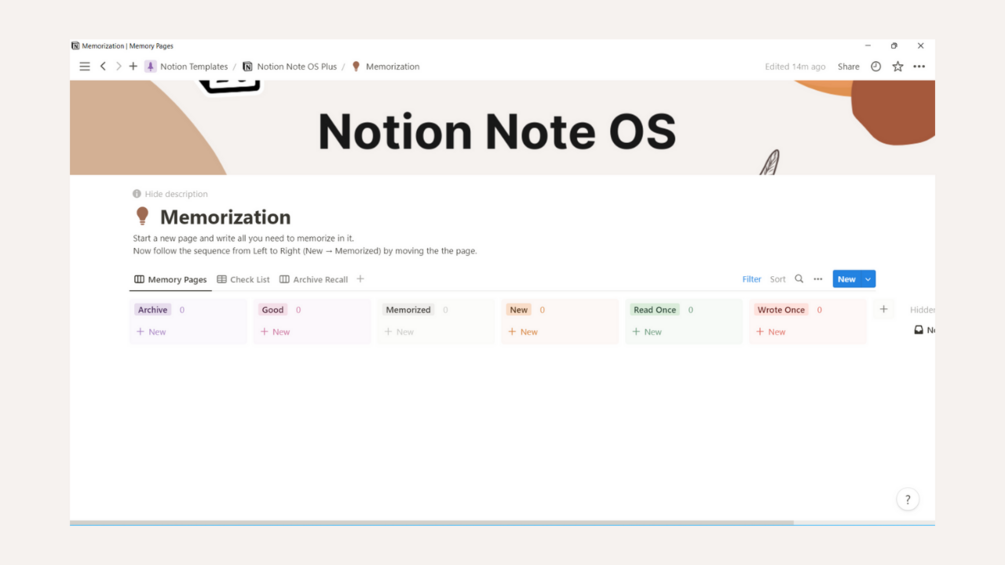Open the help question mark button
The width and height of the screenshot is (1005, 565).
tap(908, 500)
